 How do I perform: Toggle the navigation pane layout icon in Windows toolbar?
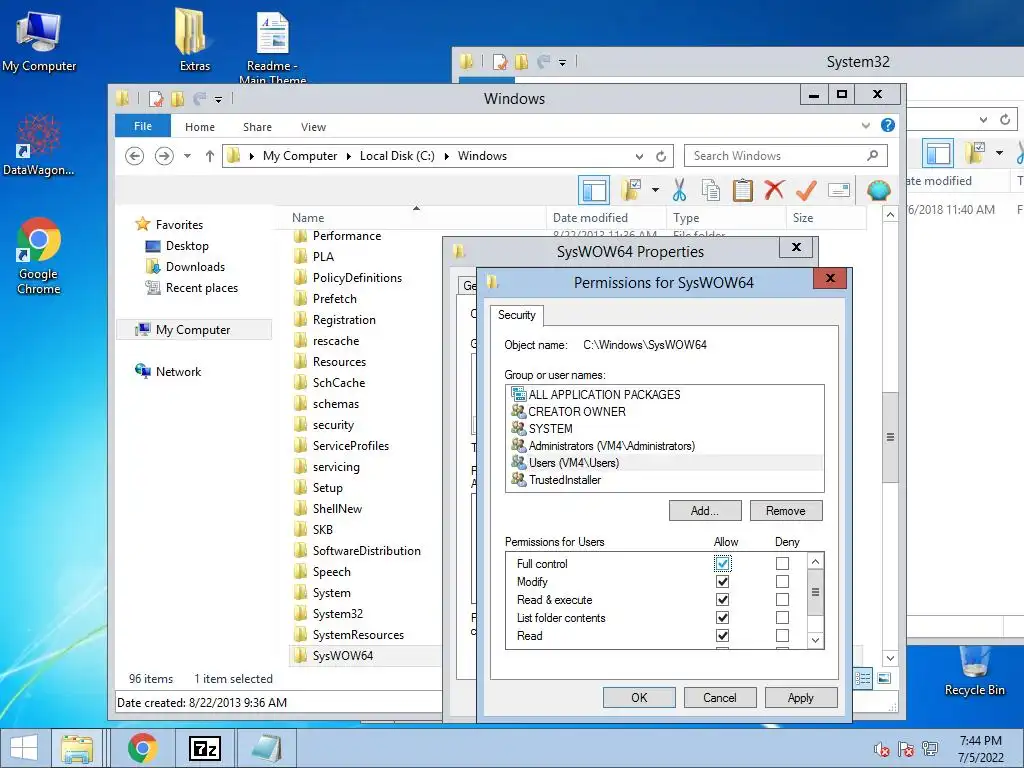(x=594, y=191)
